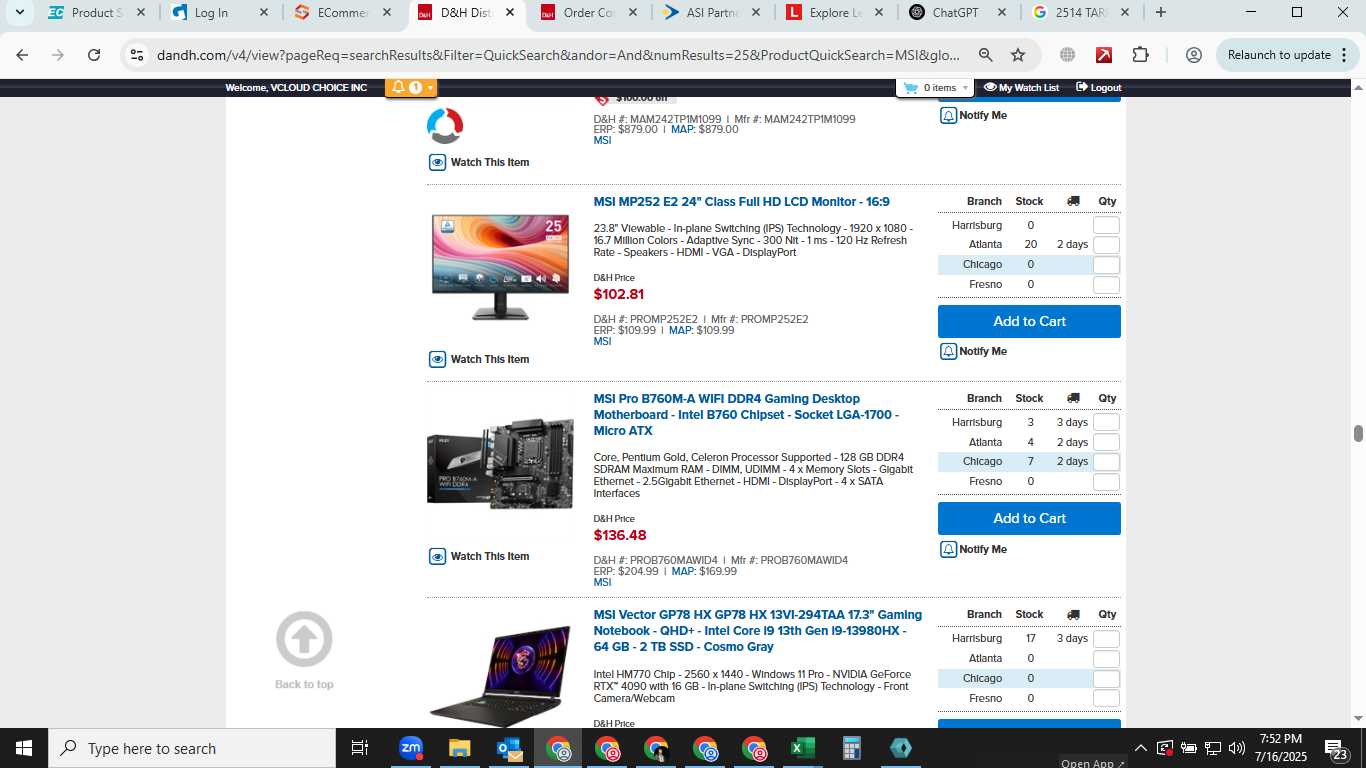Click the MSI brand link under PROMP252E2

[602, 342]
